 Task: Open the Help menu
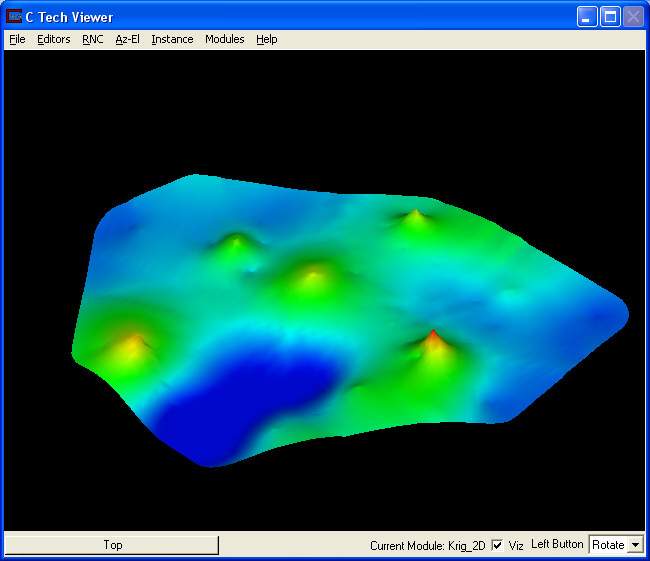267,39
